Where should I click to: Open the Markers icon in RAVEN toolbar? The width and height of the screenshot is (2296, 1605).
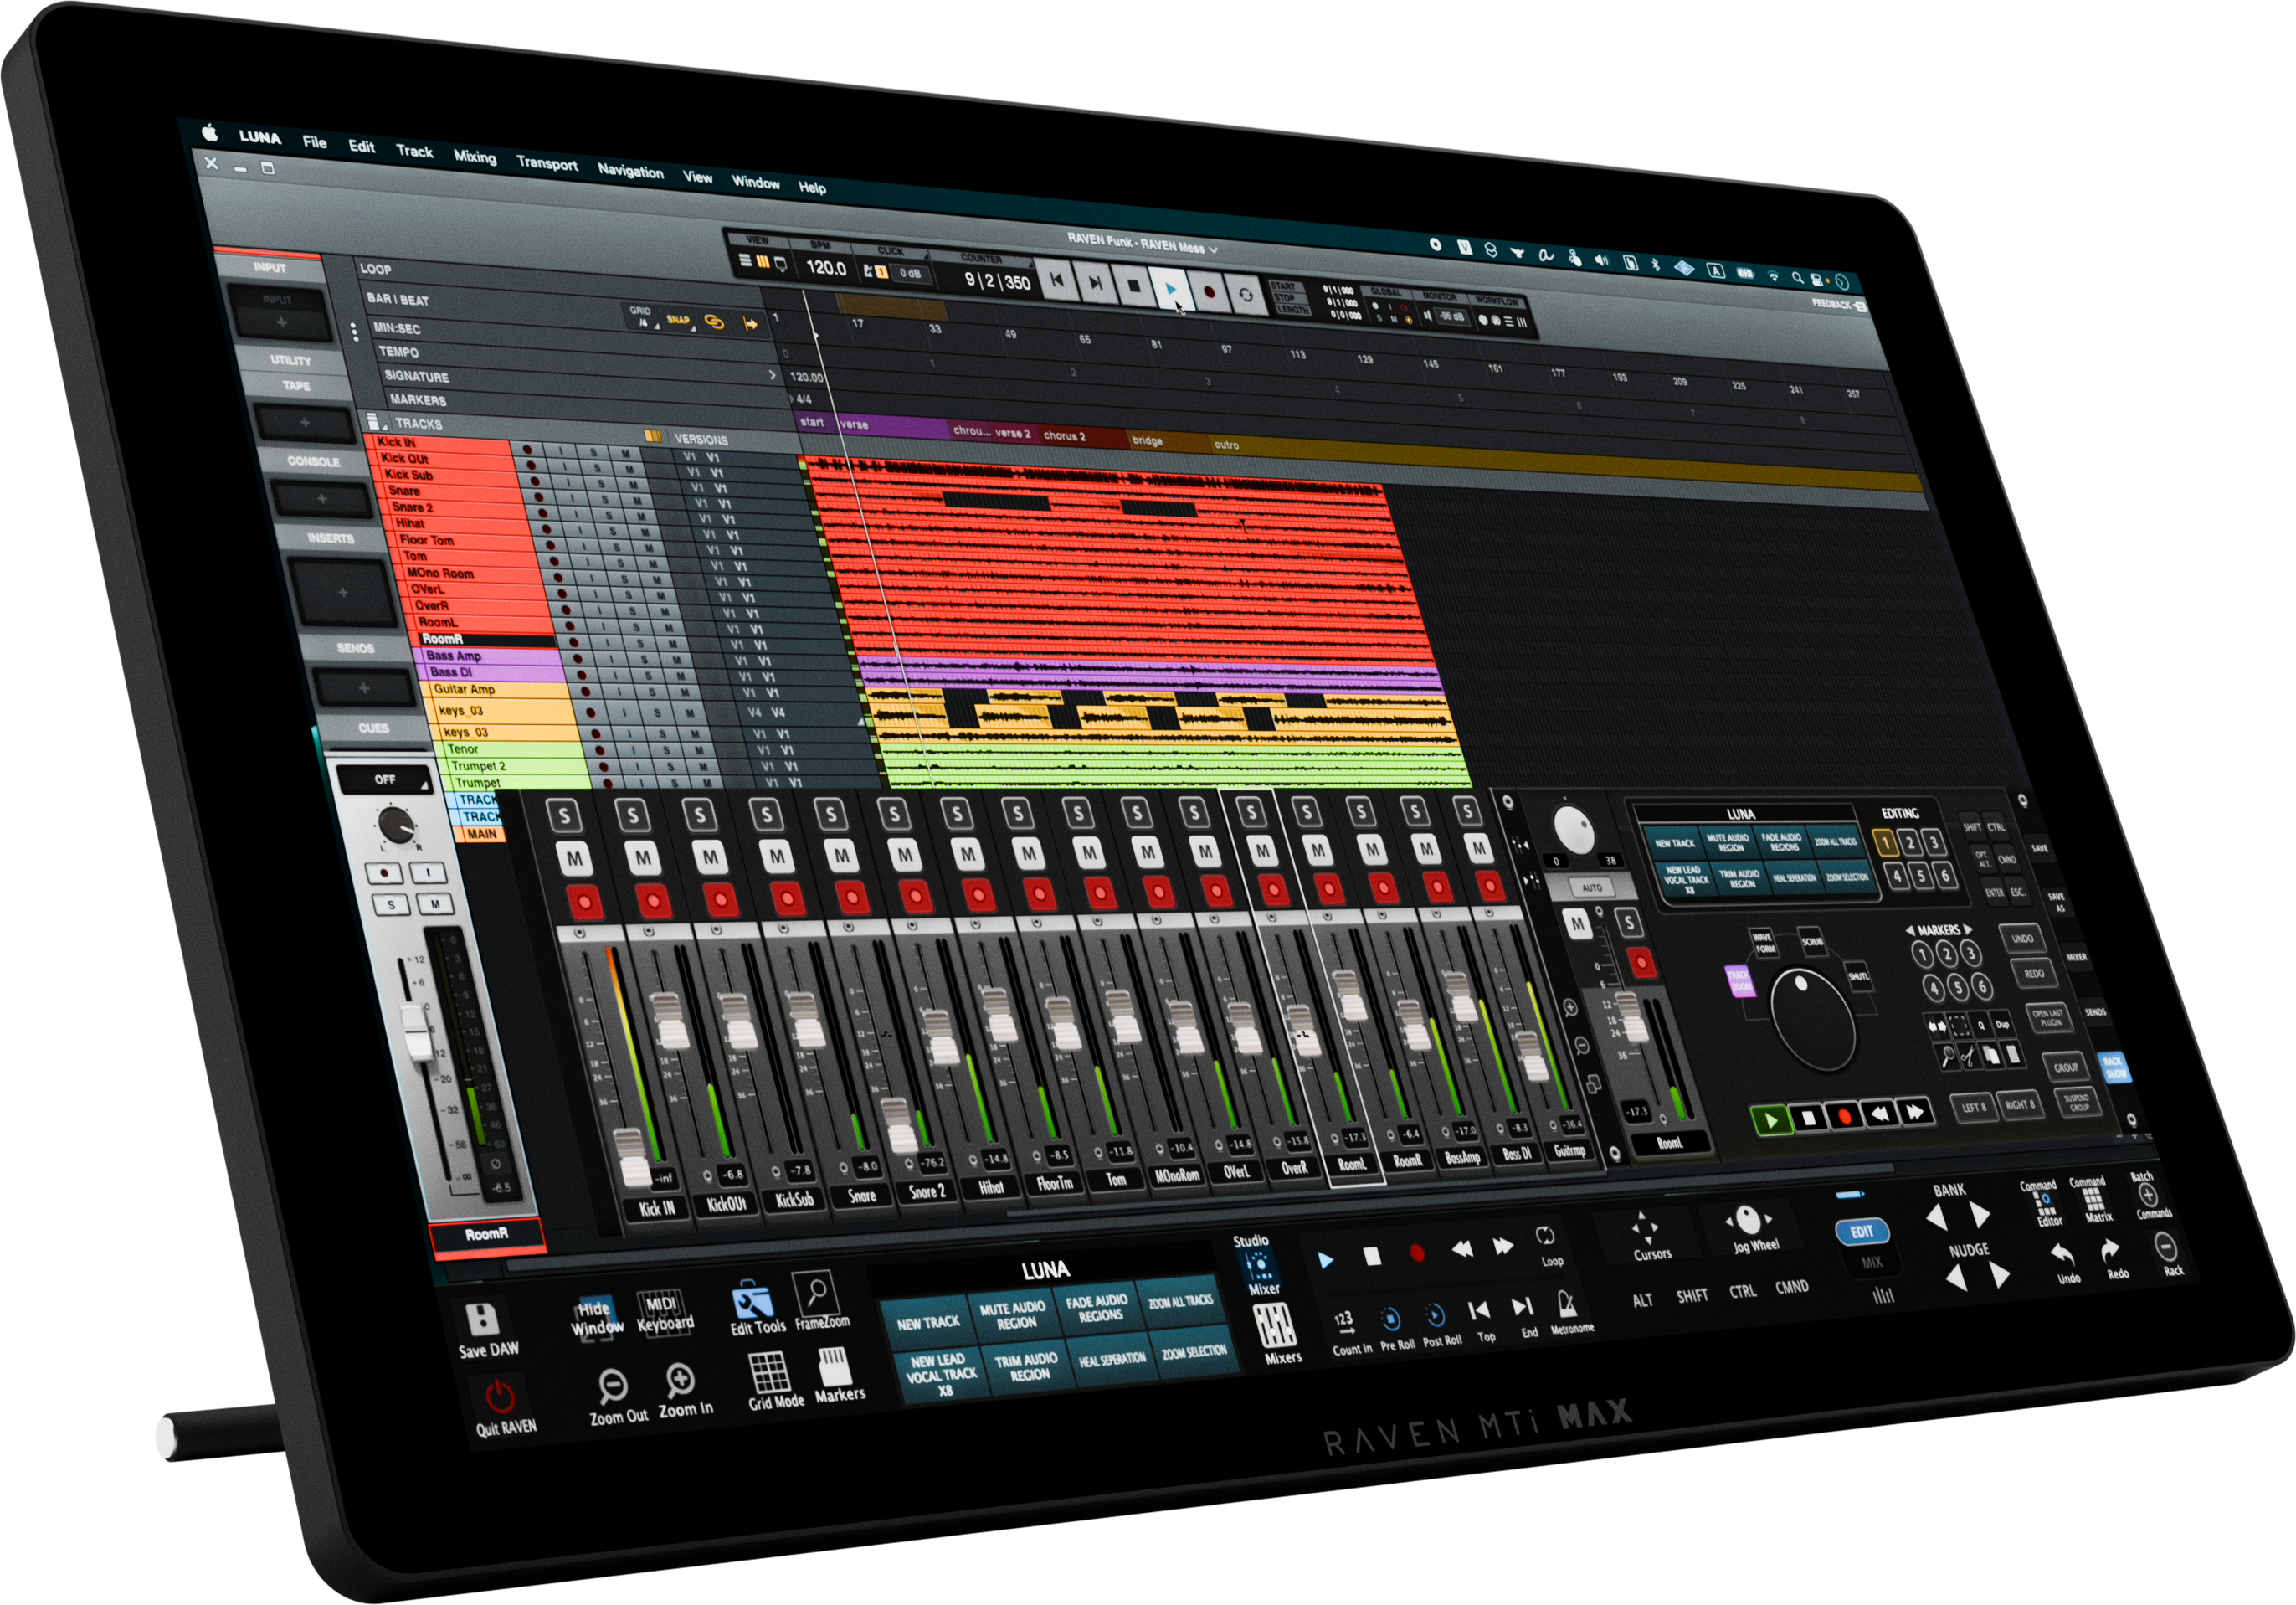[834, 1367]
